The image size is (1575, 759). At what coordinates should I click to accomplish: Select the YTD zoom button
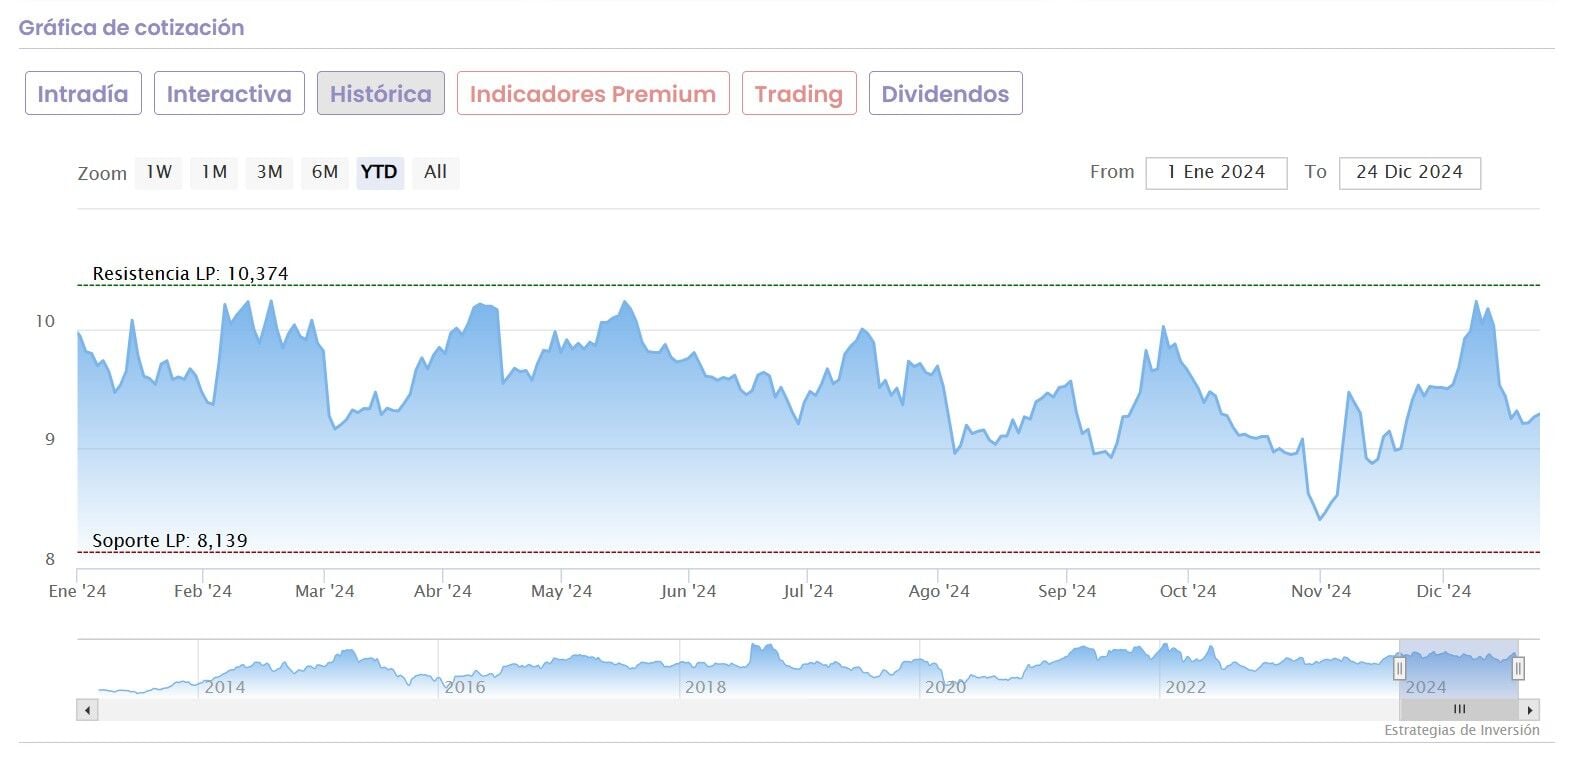click(379, 172)
